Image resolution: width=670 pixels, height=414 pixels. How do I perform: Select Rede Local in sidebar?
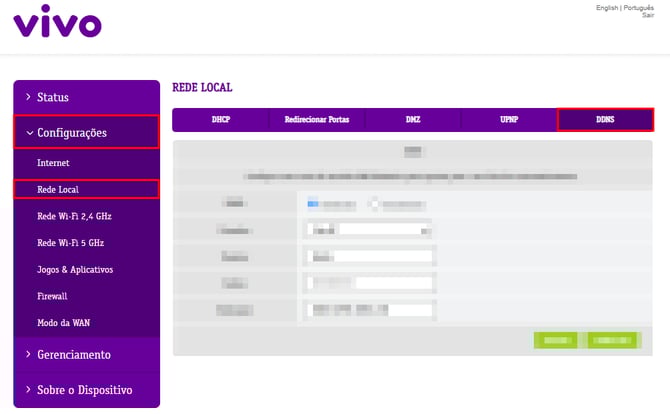pyautogui.click(x=57, y=189)
